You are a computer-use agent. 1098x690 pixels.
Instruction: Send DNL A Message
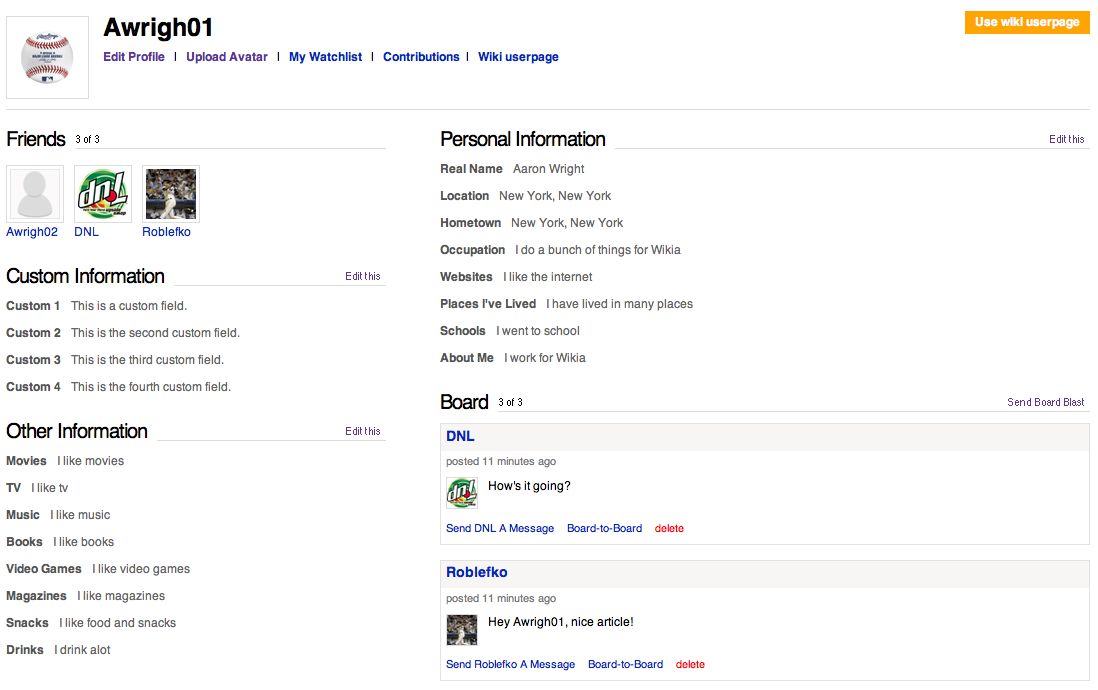(500, 529)
